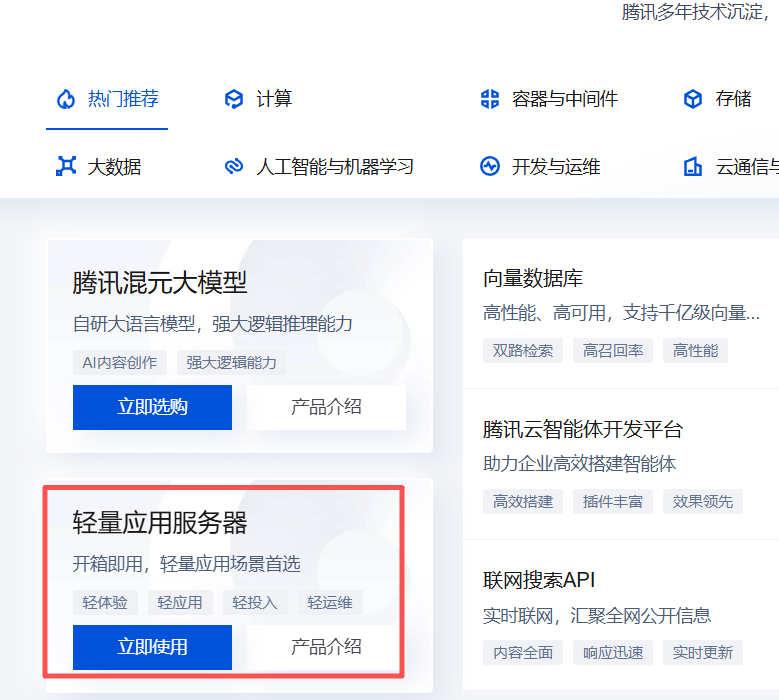Click the swirl icon beside 人工智能与机器学习
This screenshot has height=700, width=779.
pos(234,166)
